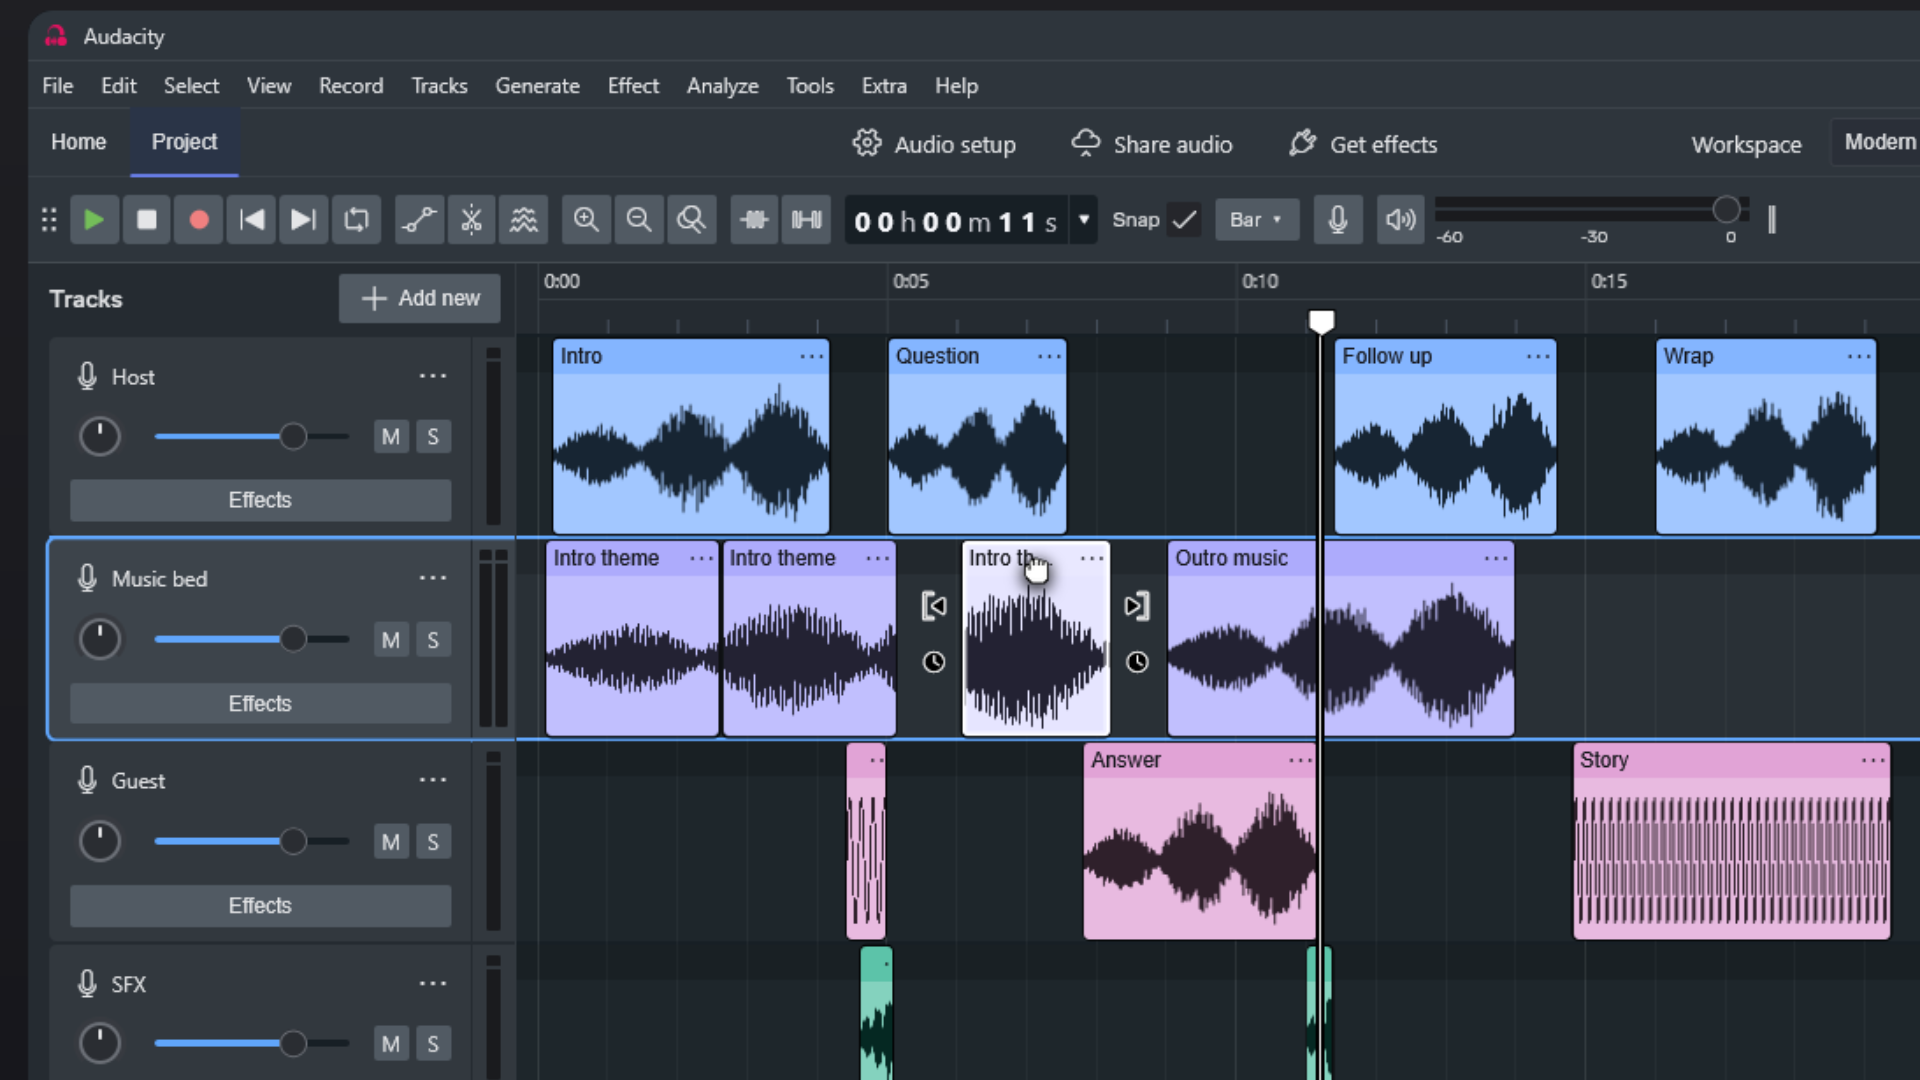This screenshot has height=1080, width=1920.
Task: Select the Answer clip on Guest track
Action: click(1200, 842)
